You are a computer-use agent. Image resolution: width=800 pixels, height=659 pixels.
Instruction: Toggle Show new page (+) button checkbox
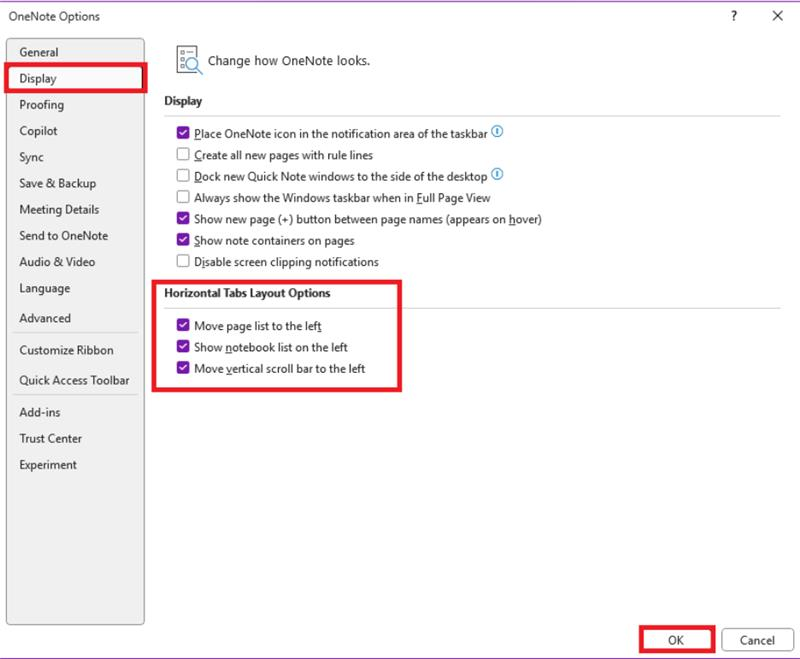(x=183, y=219)
